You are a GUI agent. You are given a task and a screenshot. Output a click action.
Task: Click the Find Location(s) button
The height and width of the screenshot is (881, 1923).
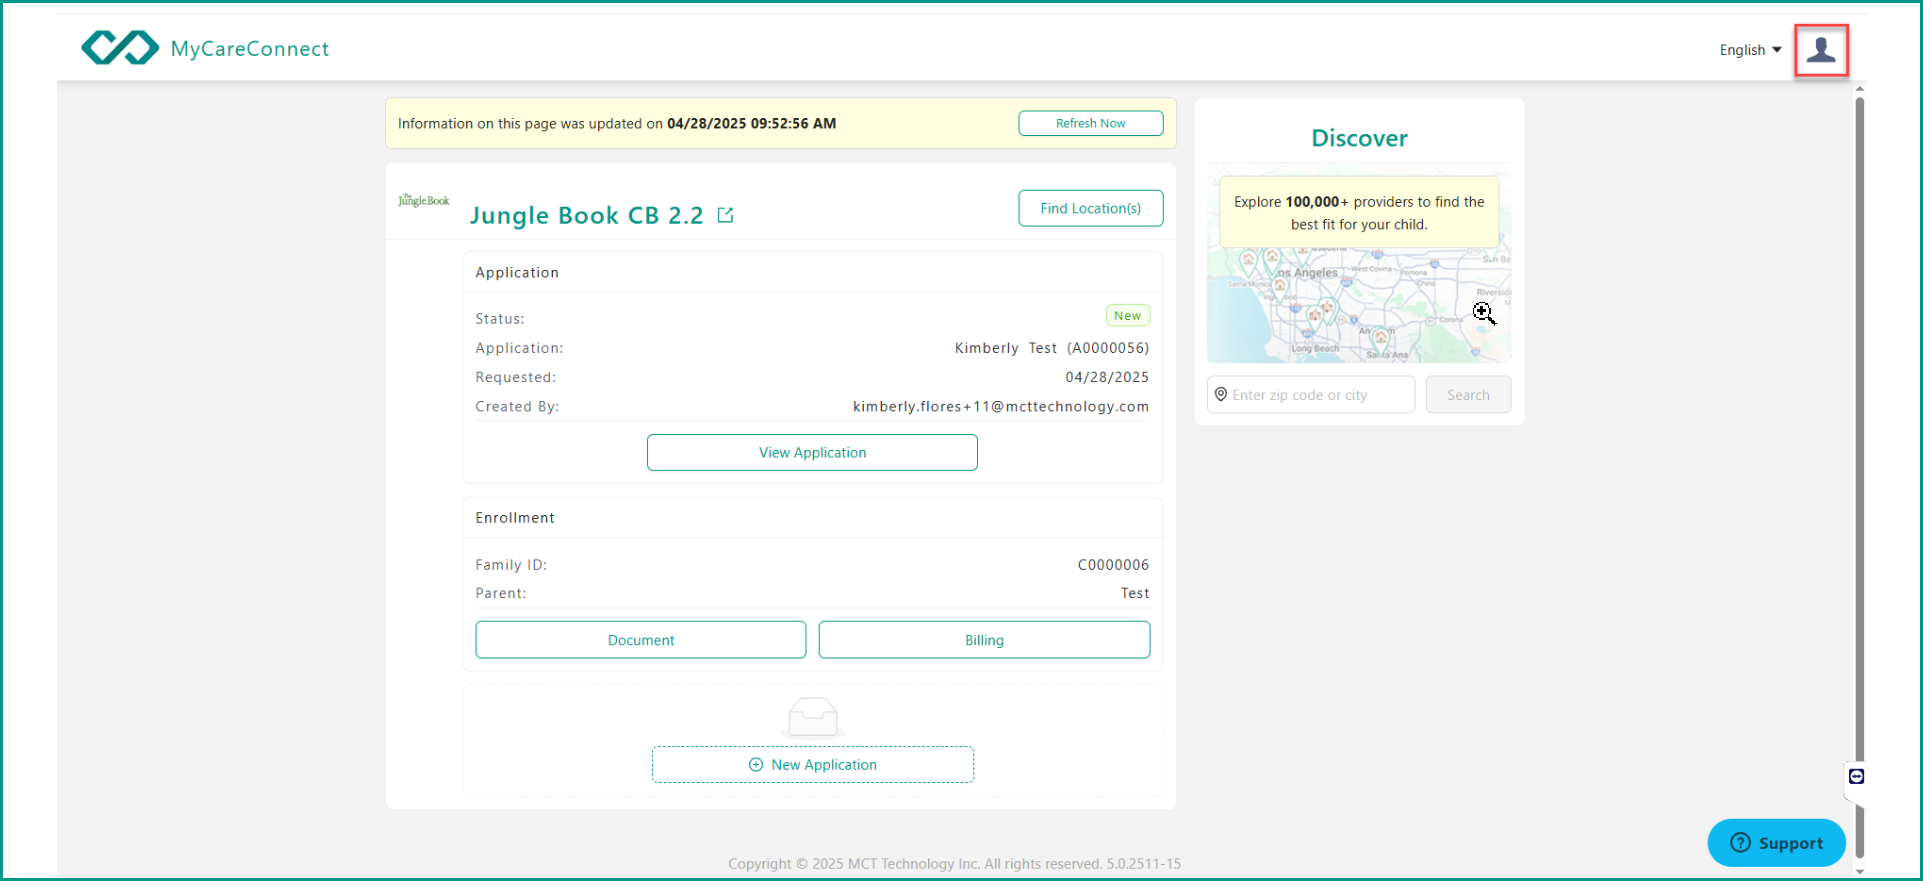click(x=1090, y=208)
